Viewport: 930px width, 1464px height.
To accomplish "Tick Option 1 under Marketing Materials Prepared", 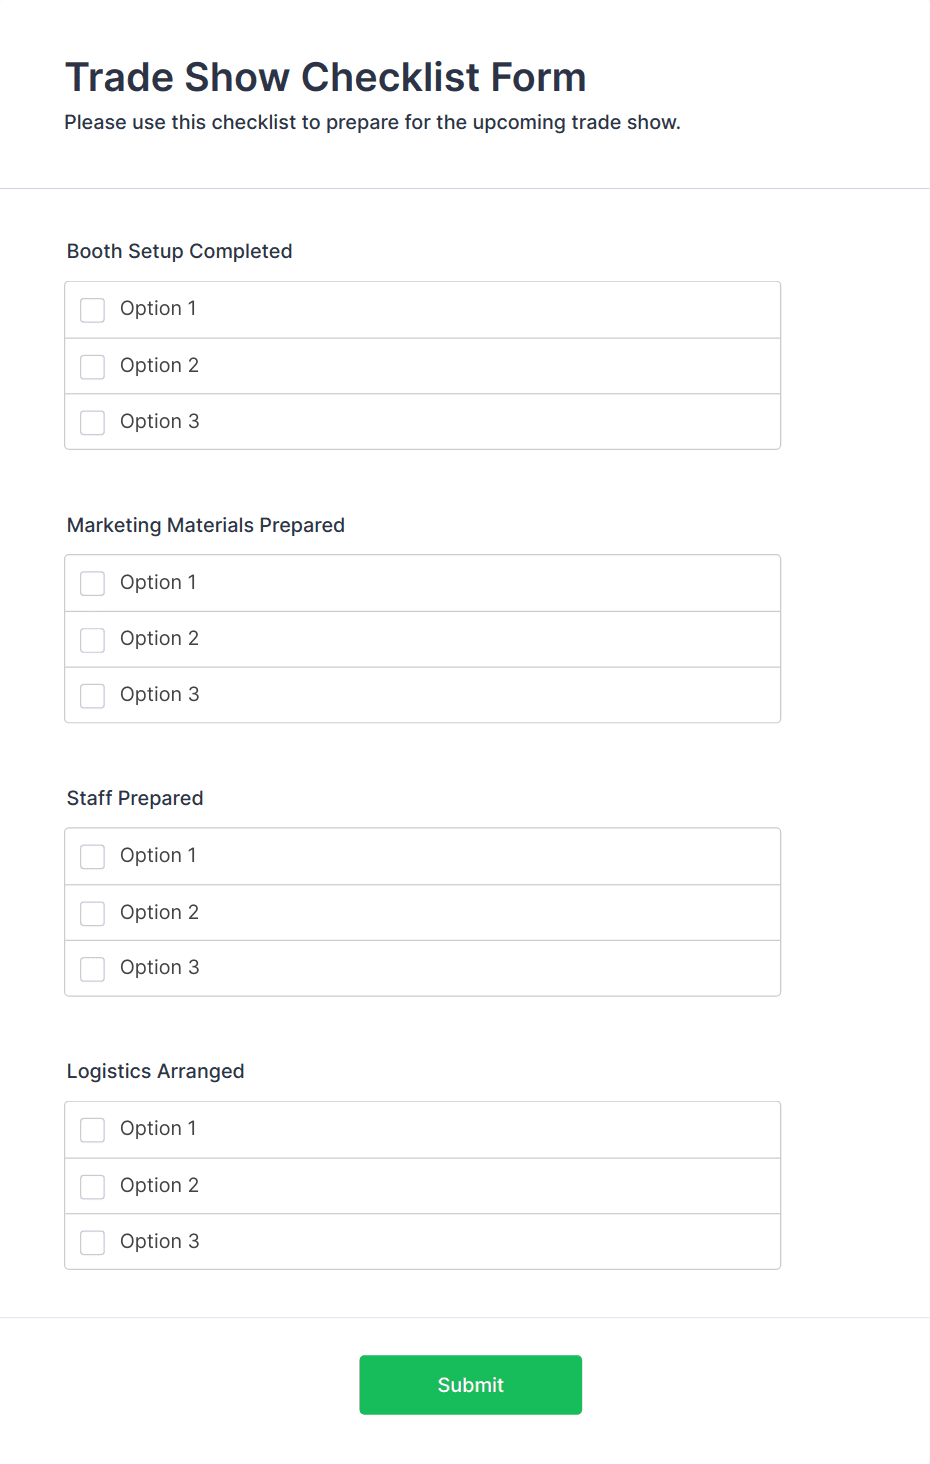I will (x=93, y=583).
